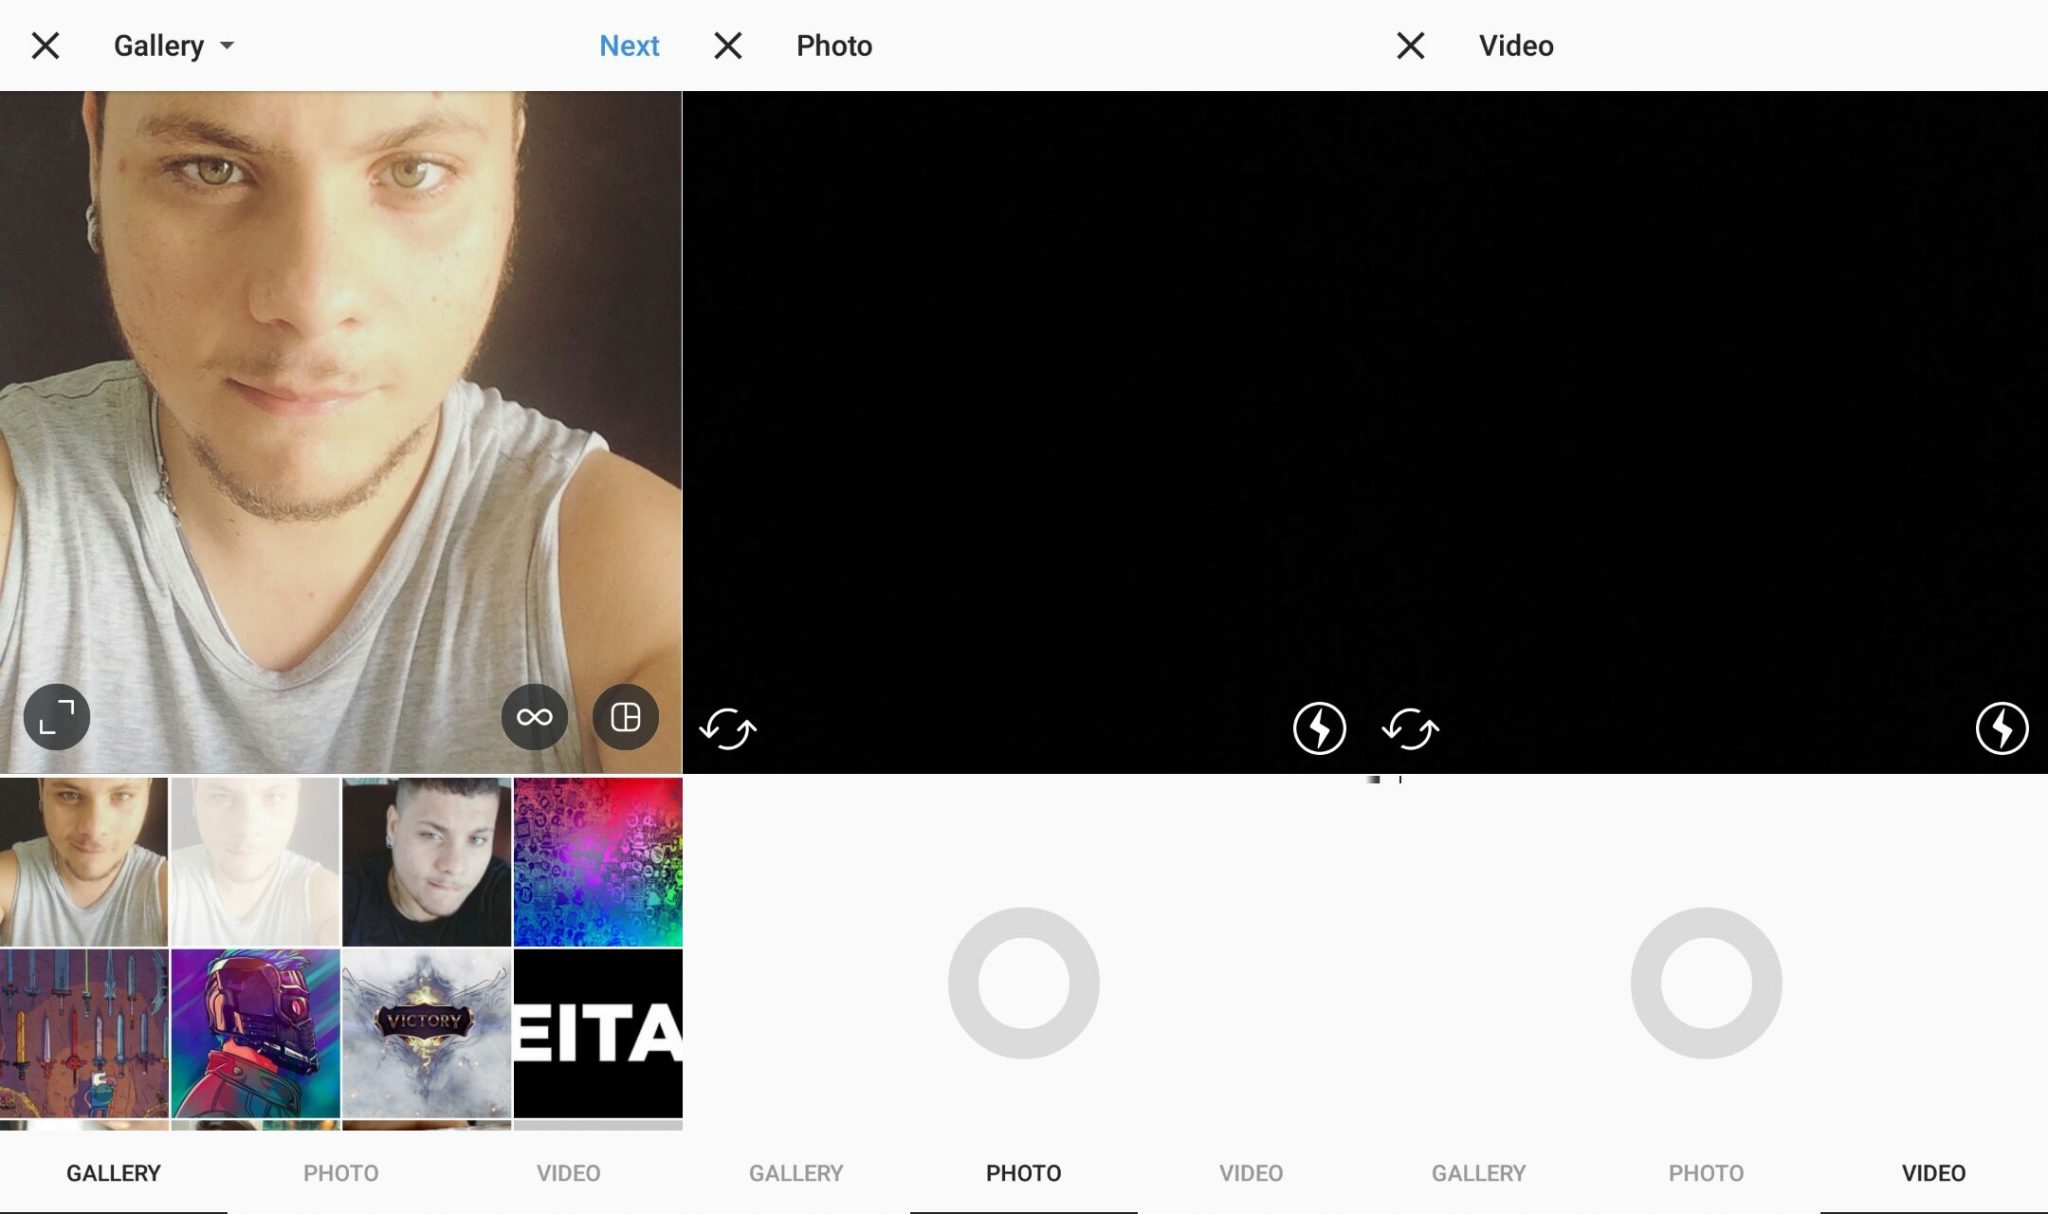This screenshot has width=2048, height=1214.
Task: Close the Video screen with X
Action: (x=1411, y=46)
